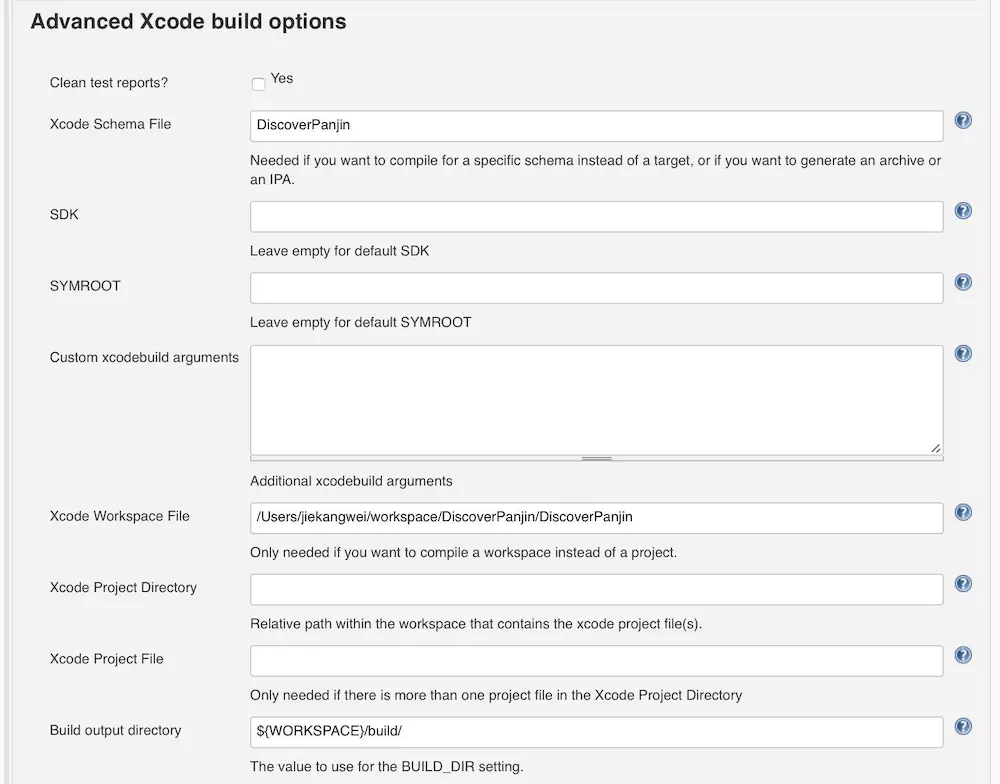Show help for Custom xcodebuild arguments
This screenshot has height=784, width=1000.
(963, 353)
